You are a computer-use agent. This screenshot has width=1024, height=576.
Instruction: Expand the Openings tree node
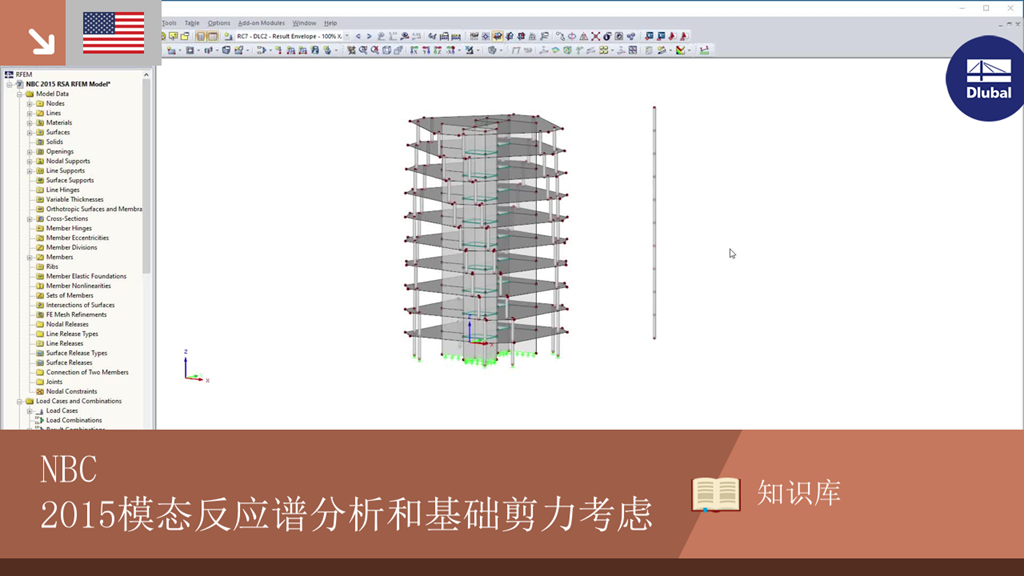click(29, 152)
